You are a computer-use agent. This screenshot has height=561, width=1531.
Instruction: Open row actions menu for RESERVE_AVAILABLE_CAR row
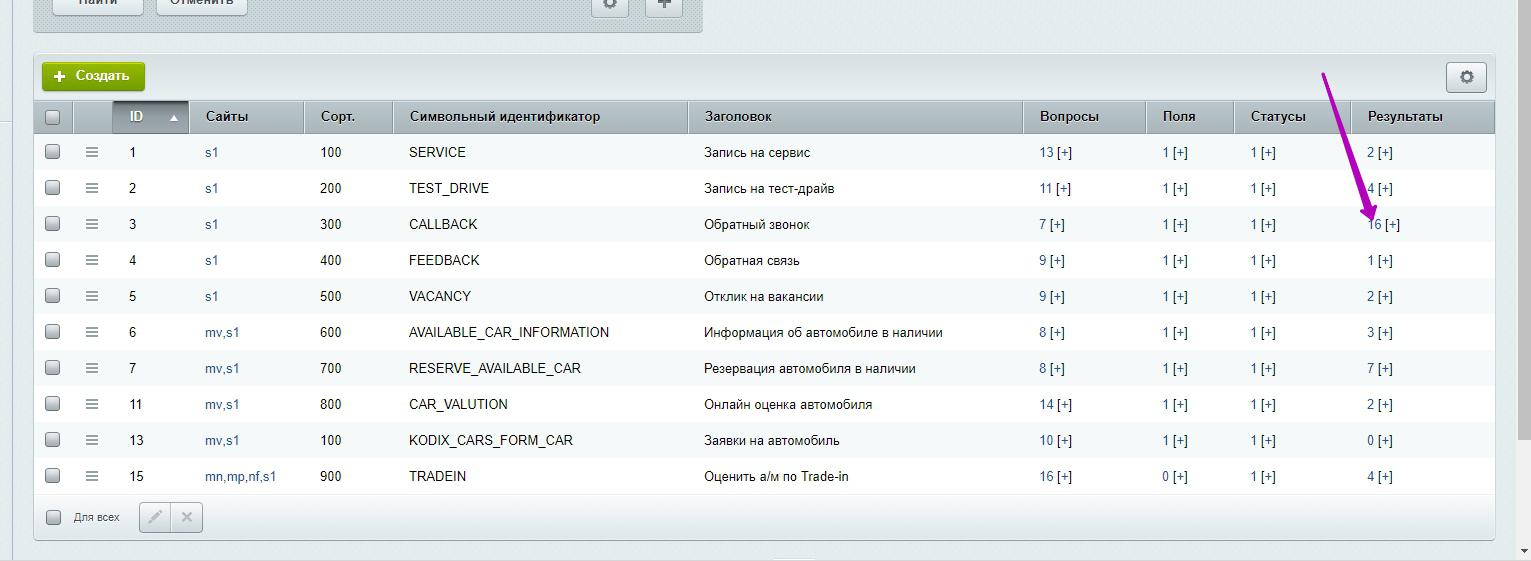tap(92, 368)
